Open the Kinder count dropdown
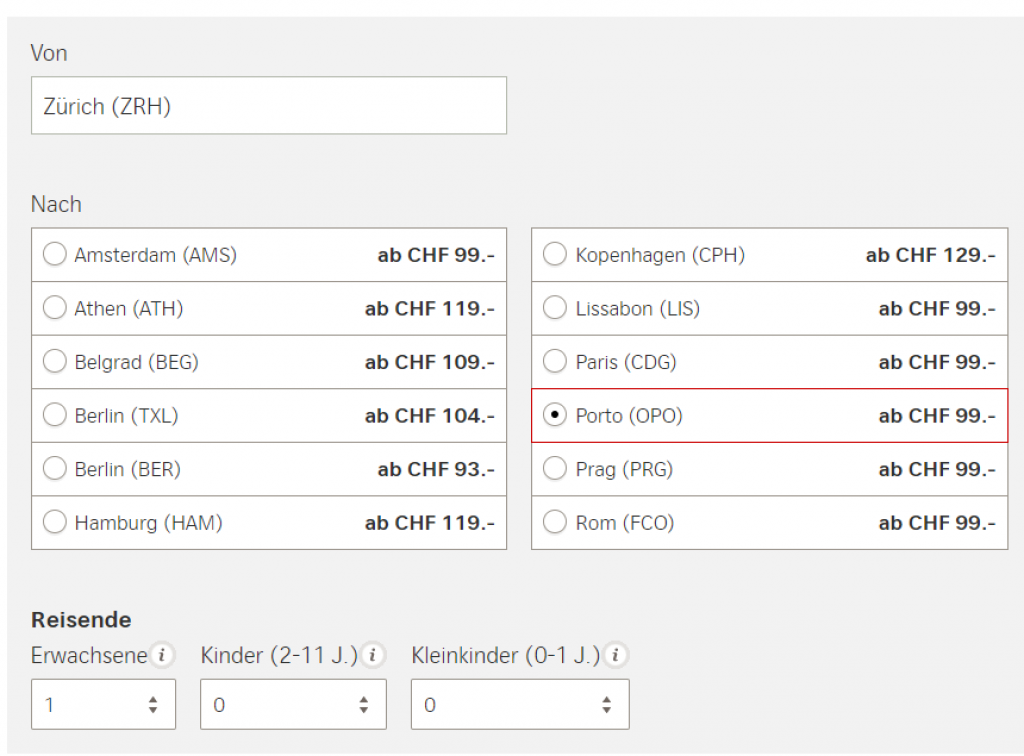The width and height of the screenshot is (1024, 756). 293,705
